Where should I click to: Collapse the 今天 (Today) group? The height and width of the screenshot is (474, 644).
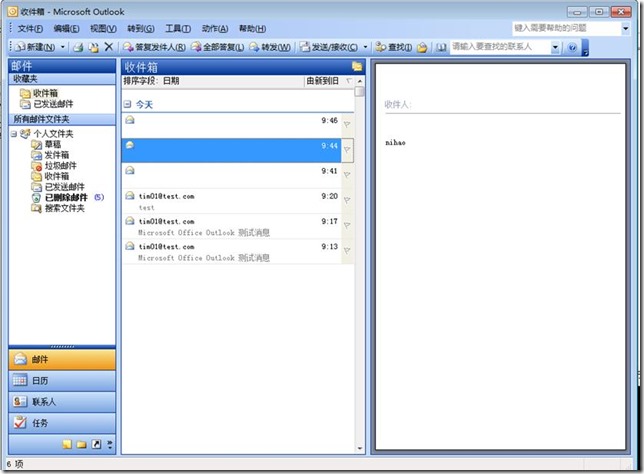click(x=127, y=104)
